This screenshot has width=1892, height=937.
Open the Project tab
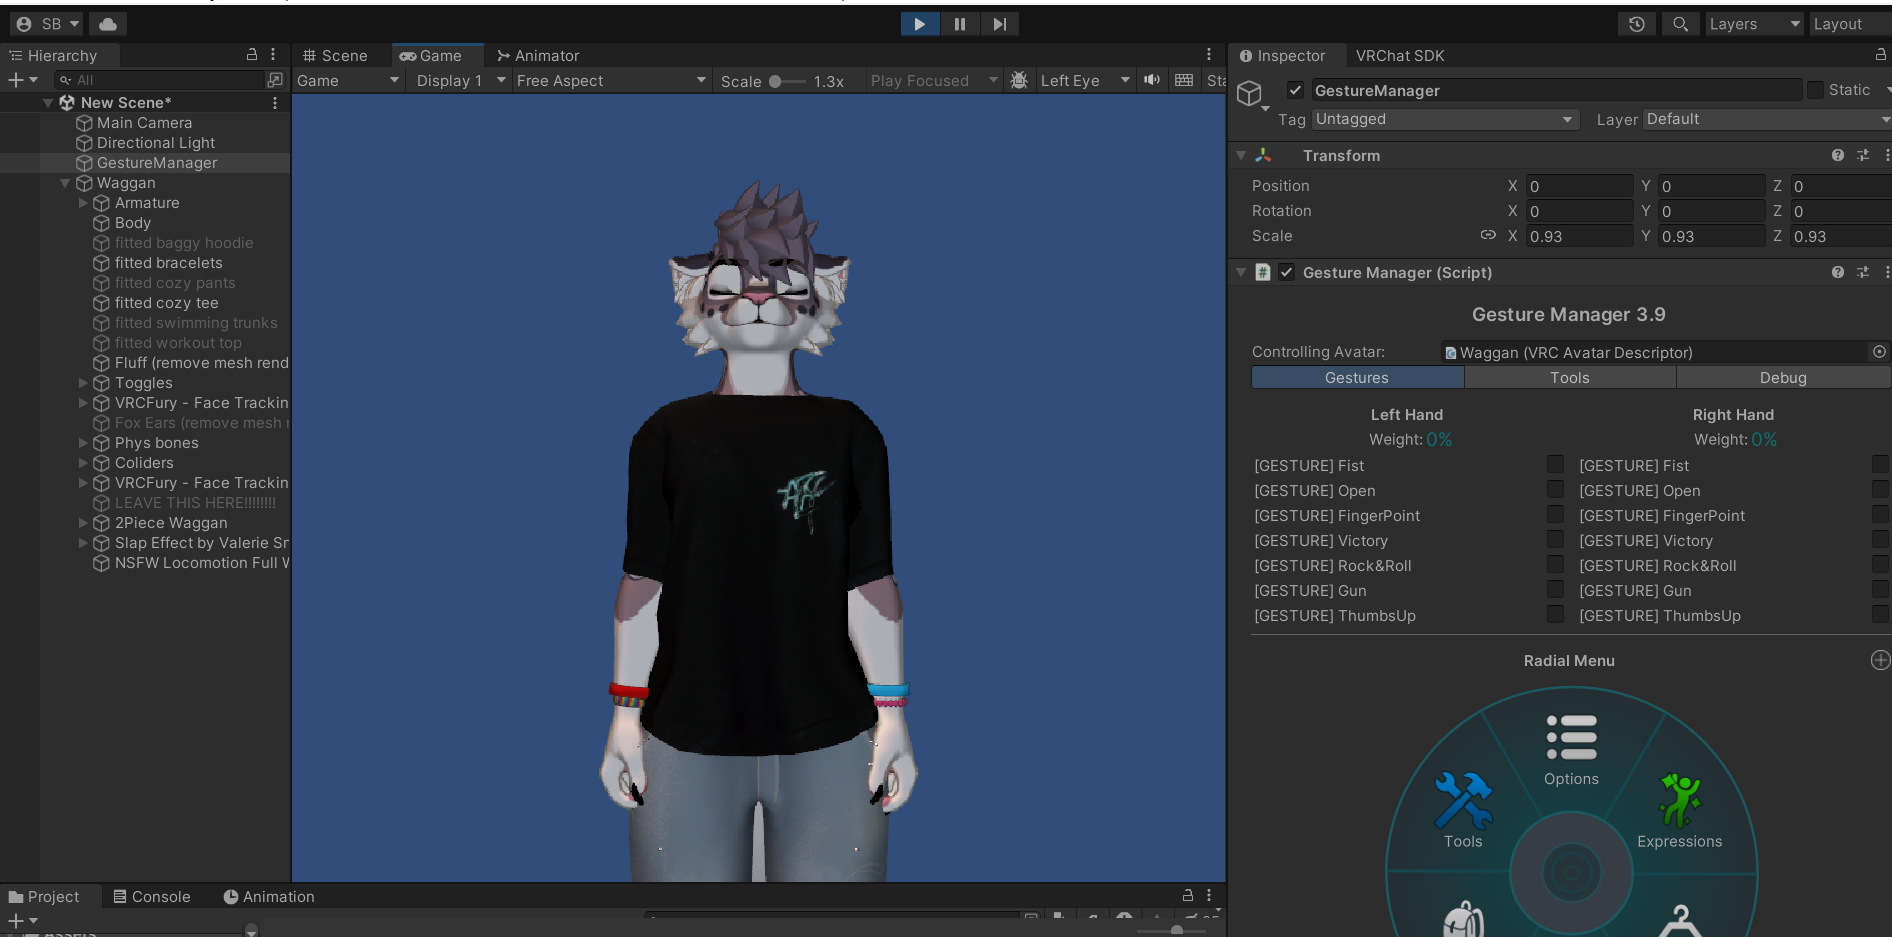coord(44,897)
